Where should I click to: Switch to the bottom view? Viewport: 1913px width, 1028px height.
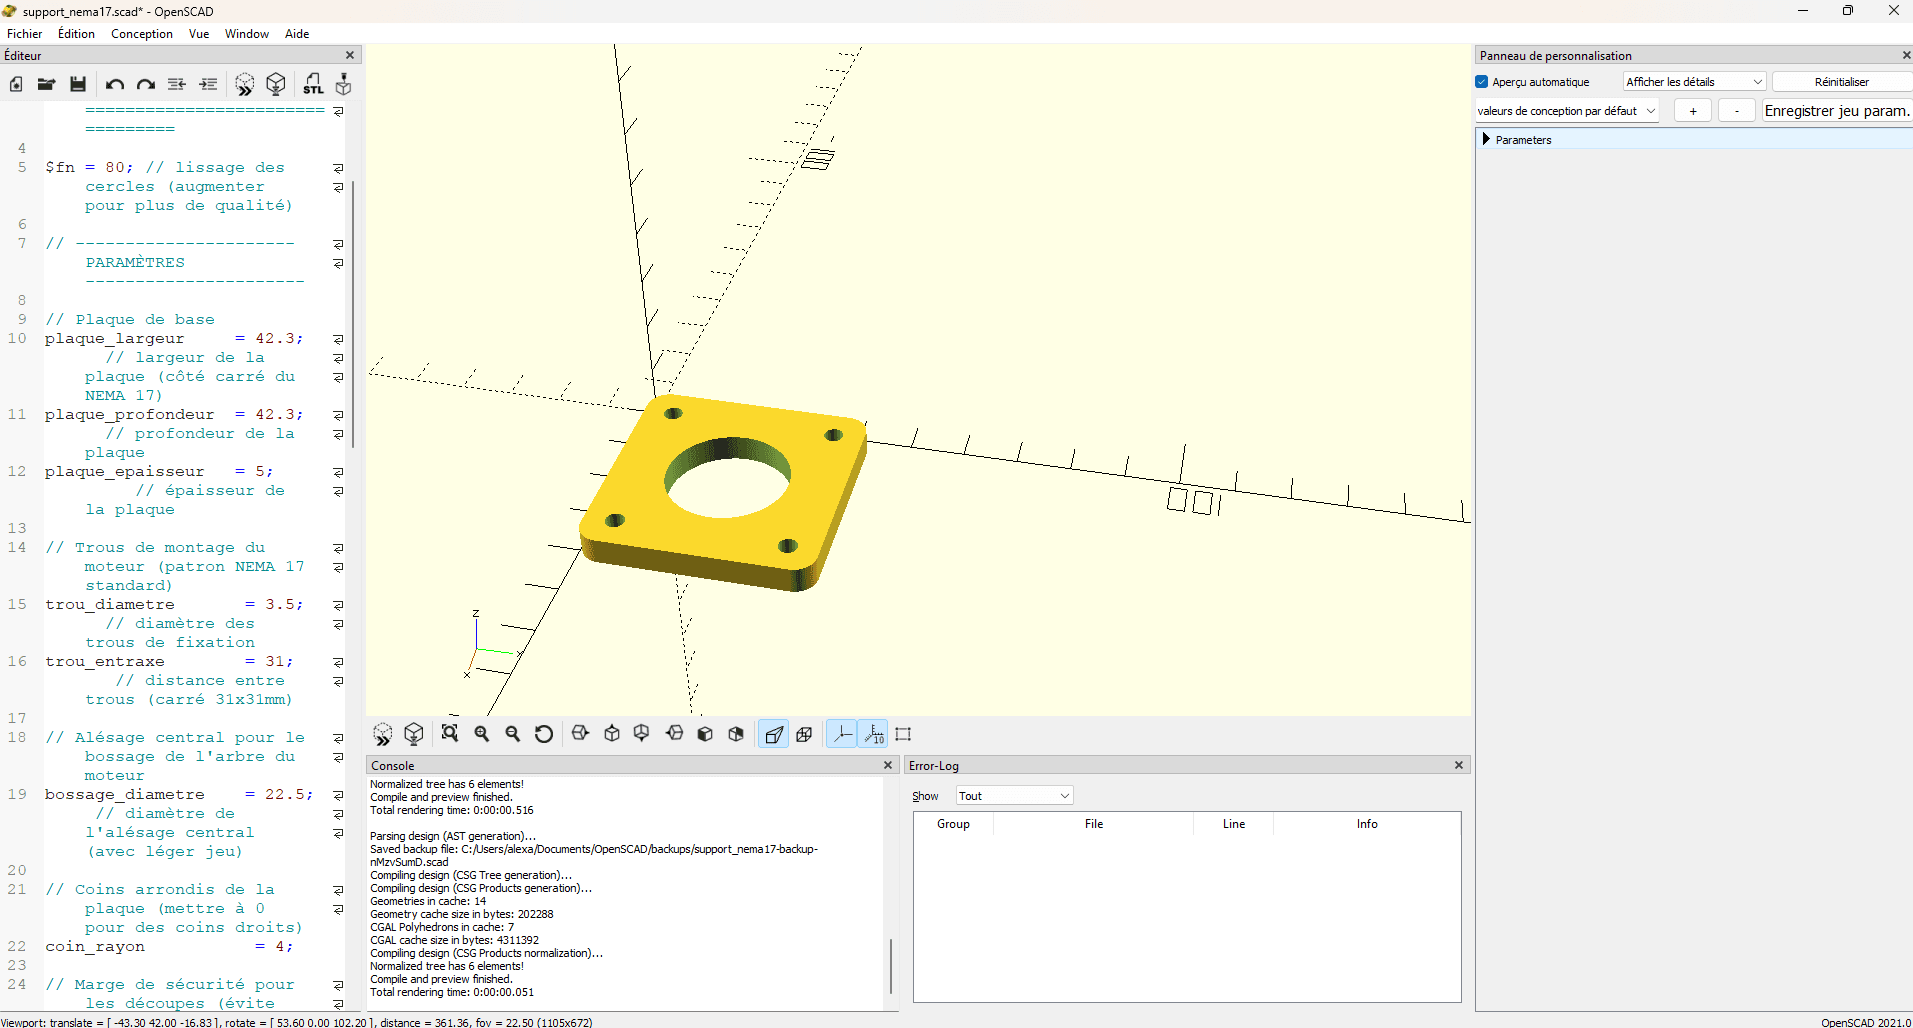pyautogui.click(x=642, y=734)
